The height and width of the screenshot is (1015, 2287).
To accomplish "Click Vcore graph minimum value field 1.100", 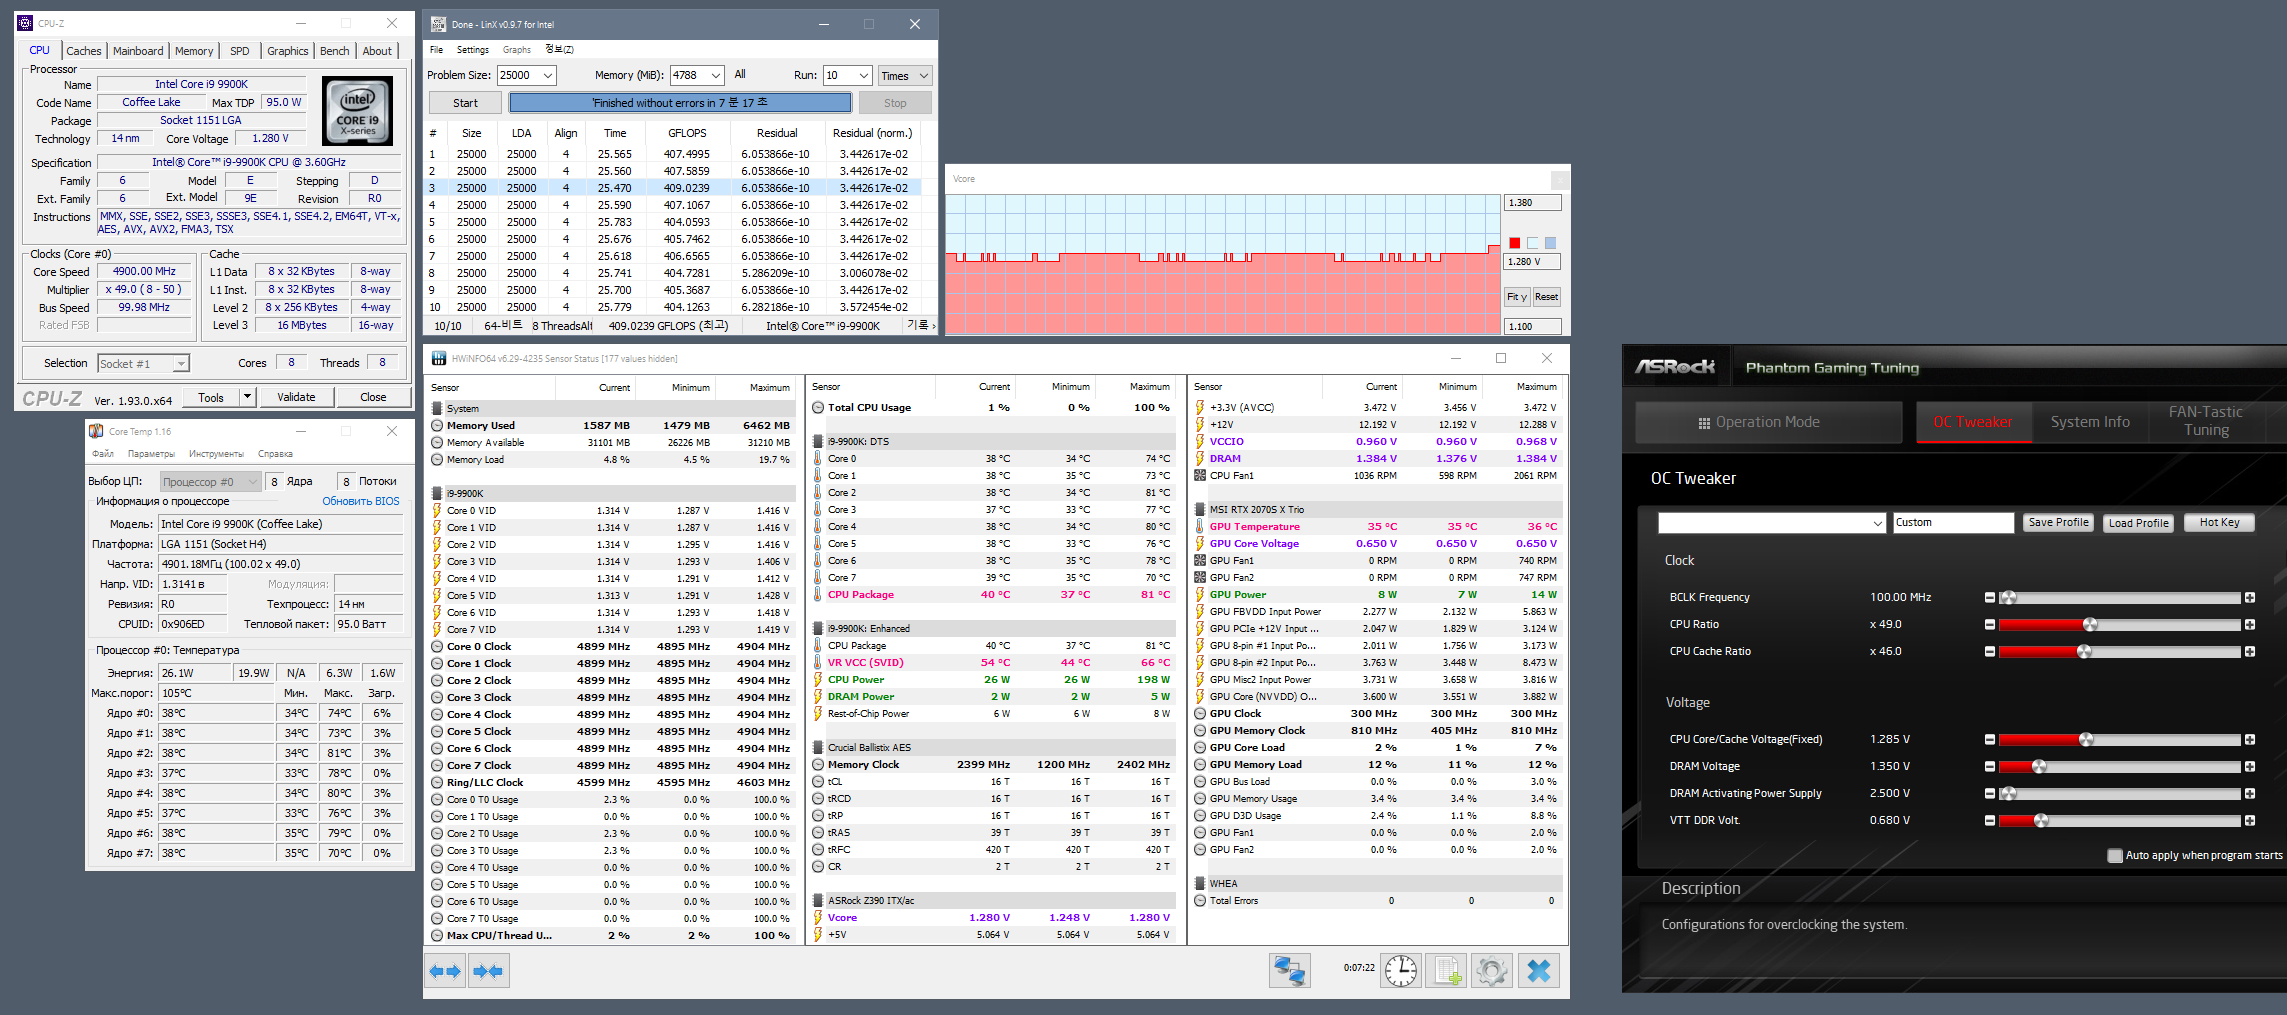I will click(1533, 327).
